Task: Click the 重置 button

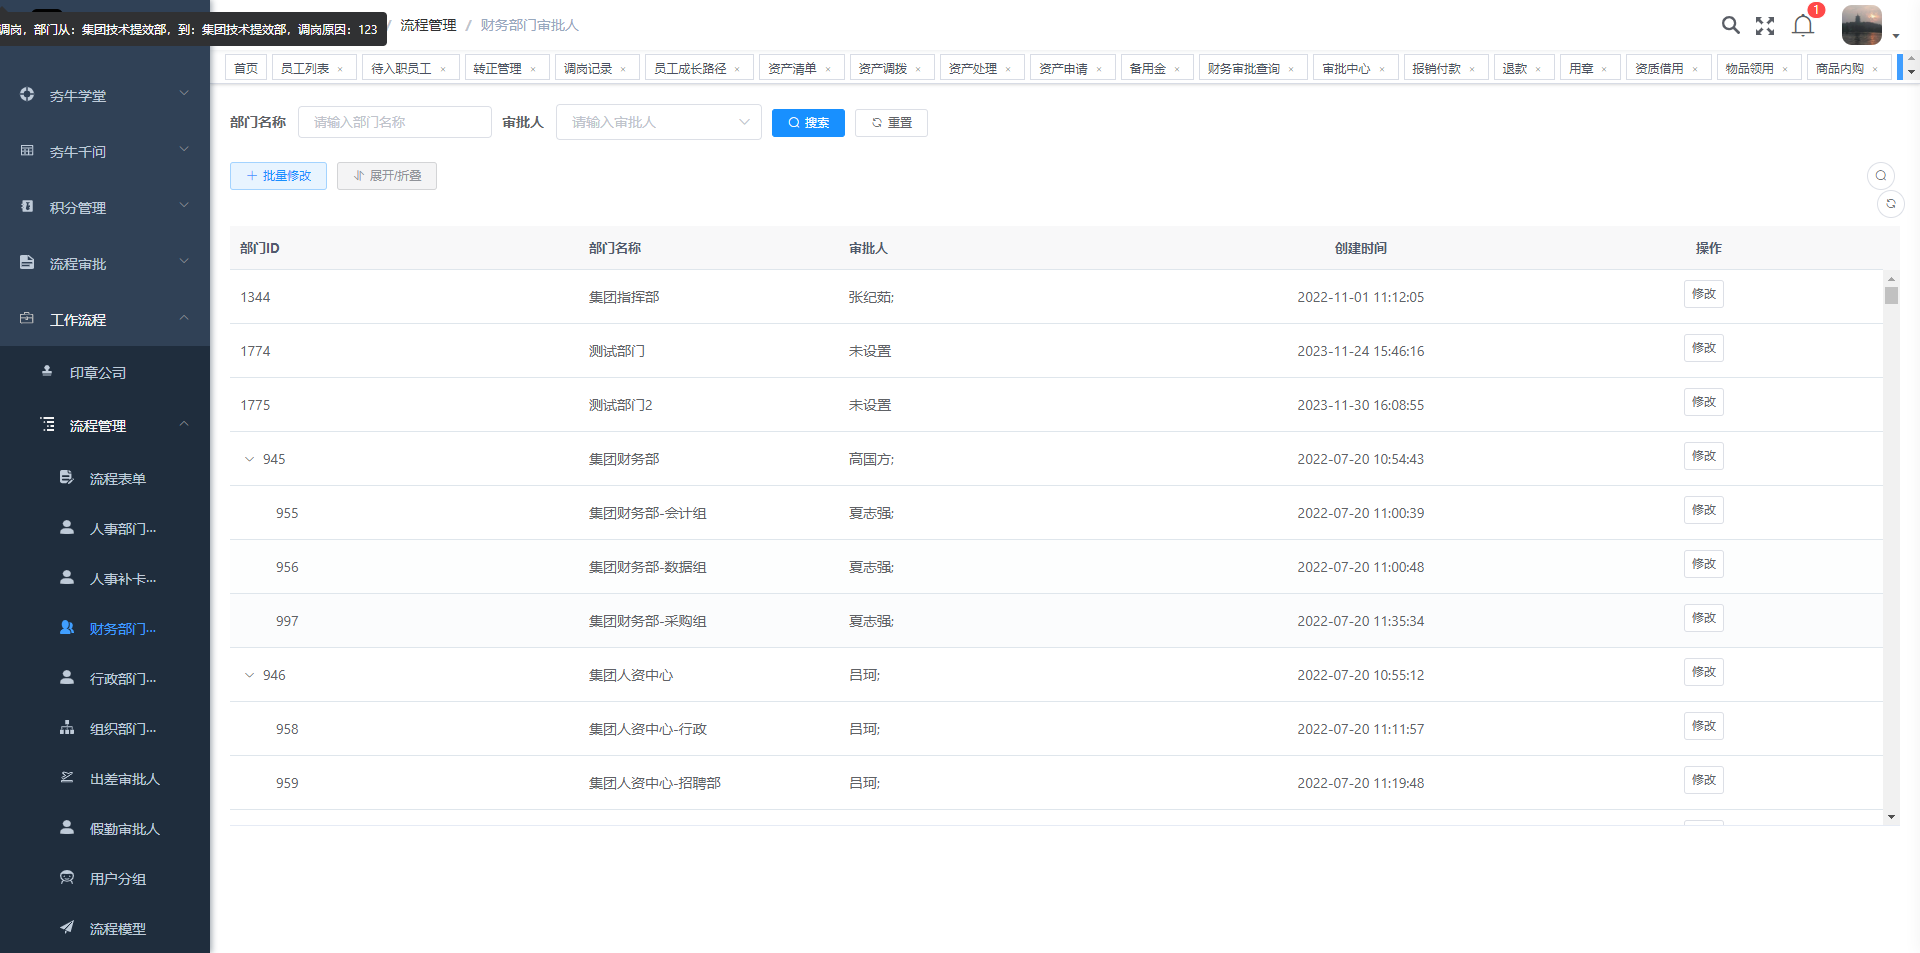Action: tap(891, 123)
